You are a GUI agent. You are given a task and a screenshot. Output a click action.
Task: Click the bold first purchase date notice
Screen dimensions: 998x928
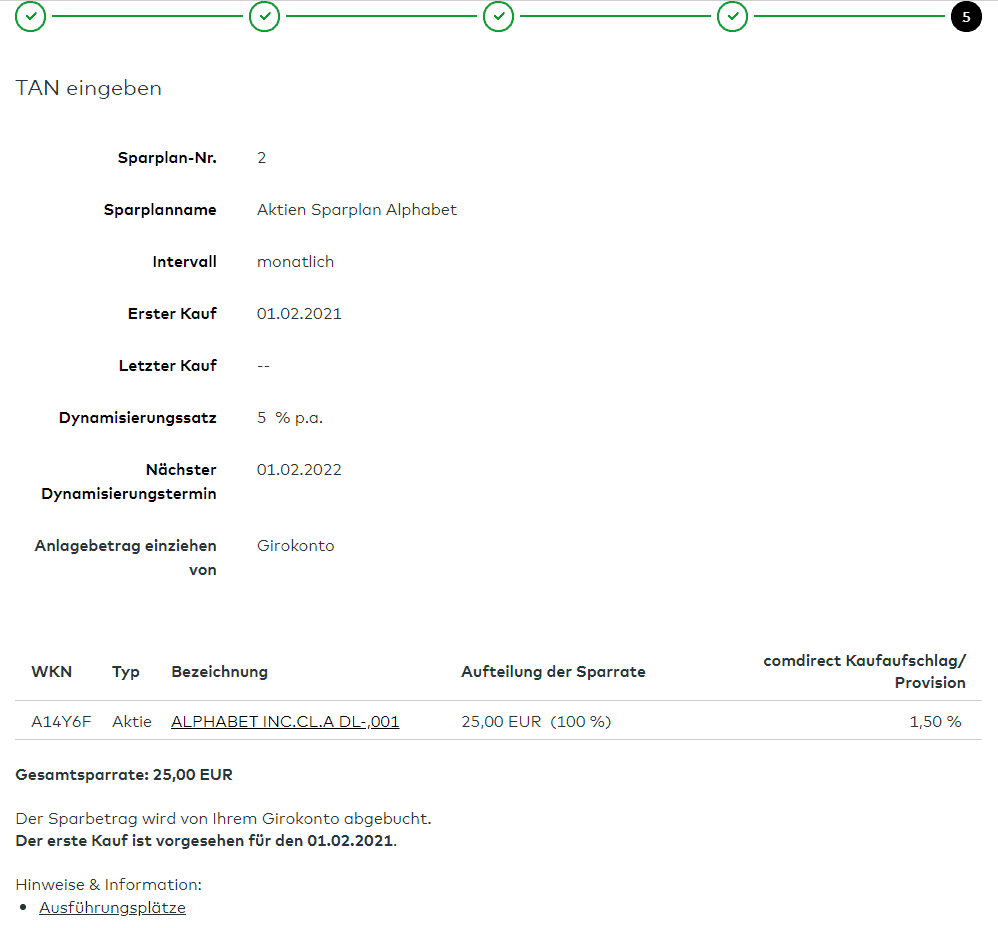(206, 841)
